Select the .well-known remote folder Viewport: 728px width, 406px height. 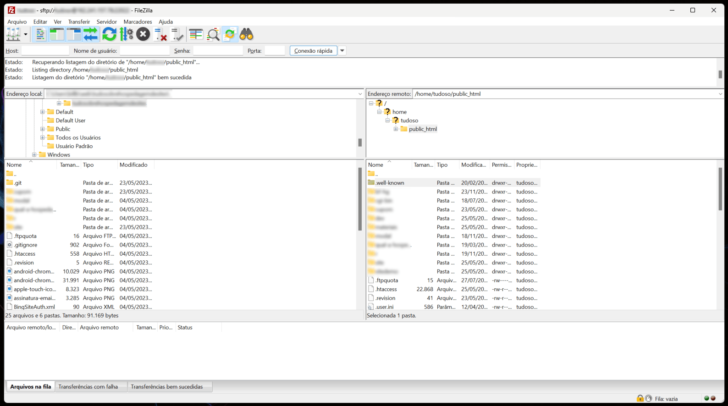tap(390, 183)
